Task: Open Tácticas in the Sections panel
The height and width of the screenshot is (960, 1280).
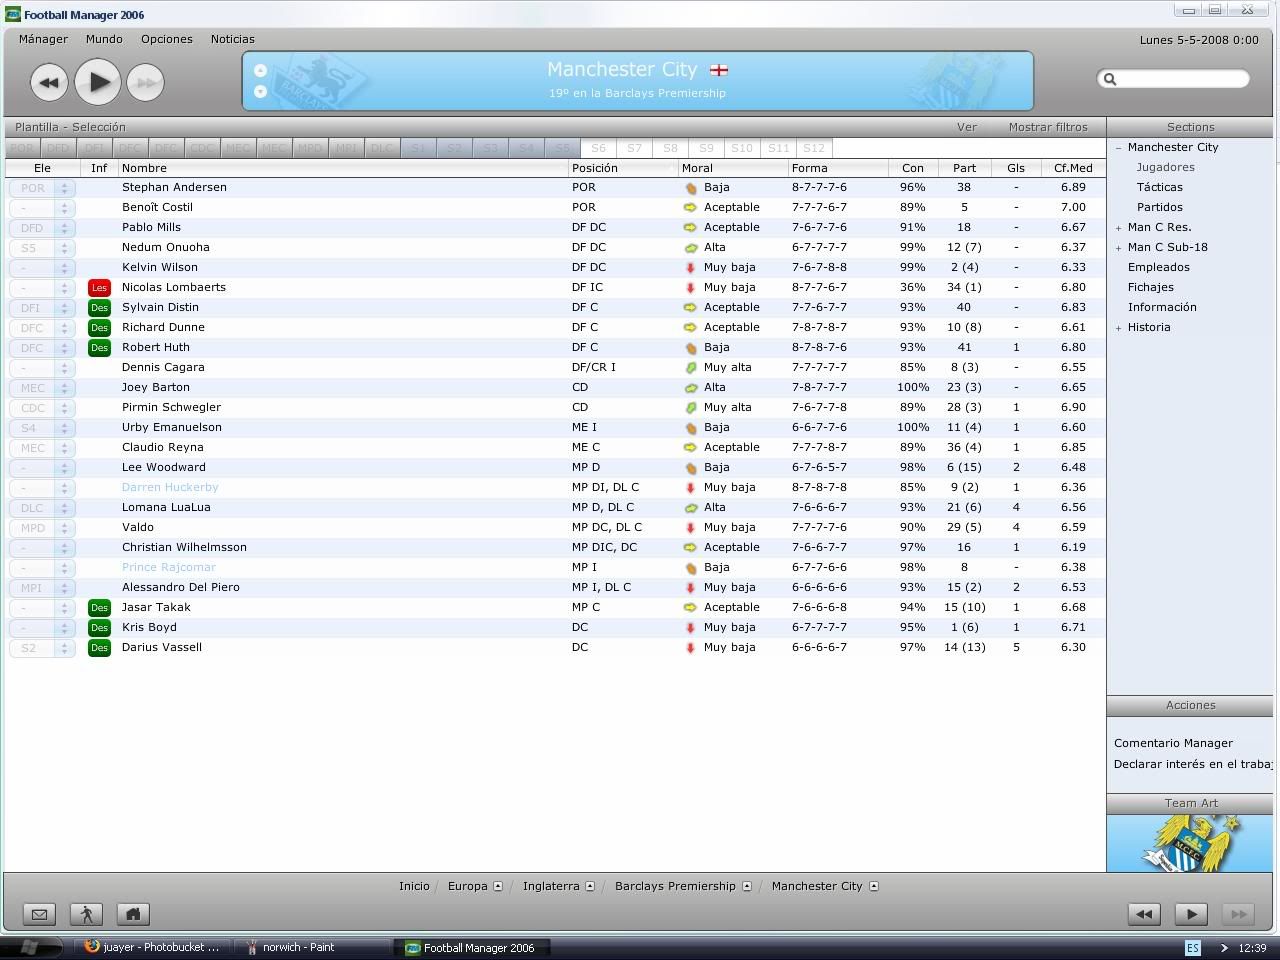Action: pos(1159,187)
